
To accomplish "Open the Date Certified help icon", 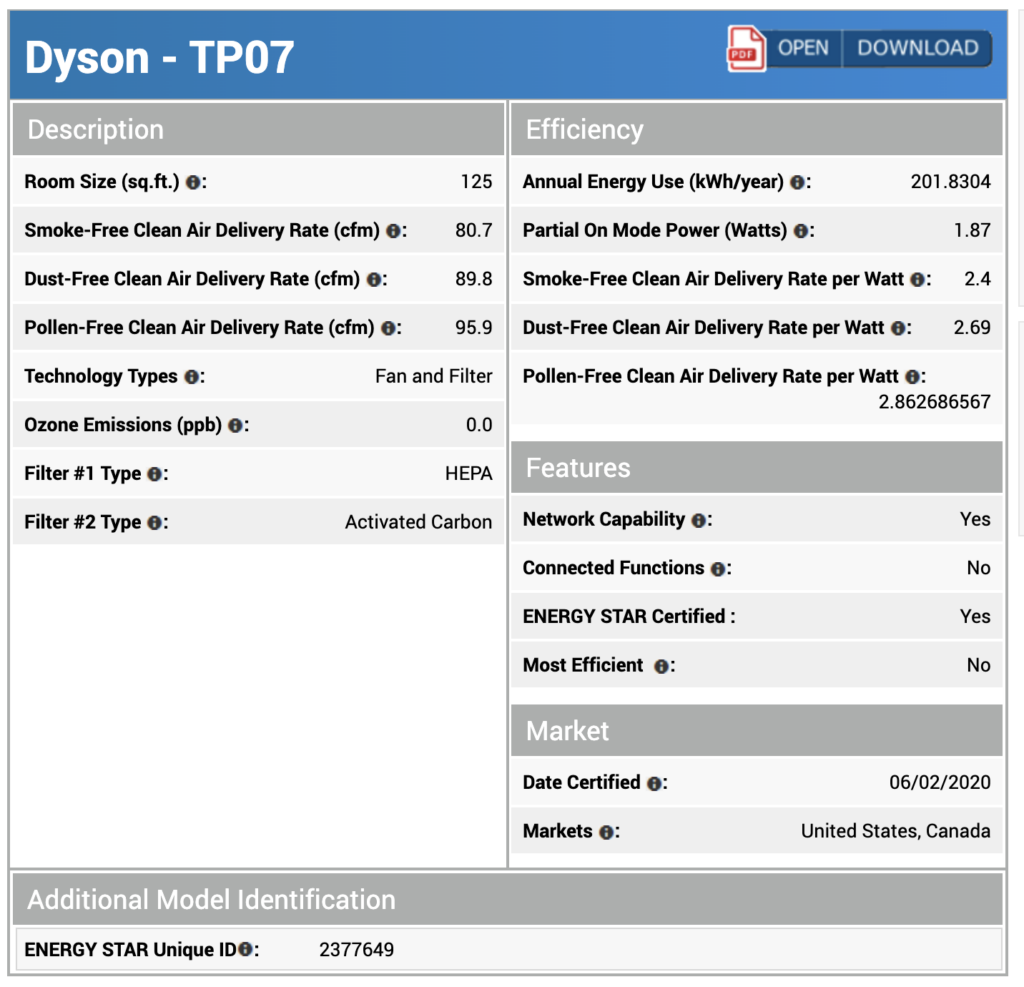I will (654, 783).
